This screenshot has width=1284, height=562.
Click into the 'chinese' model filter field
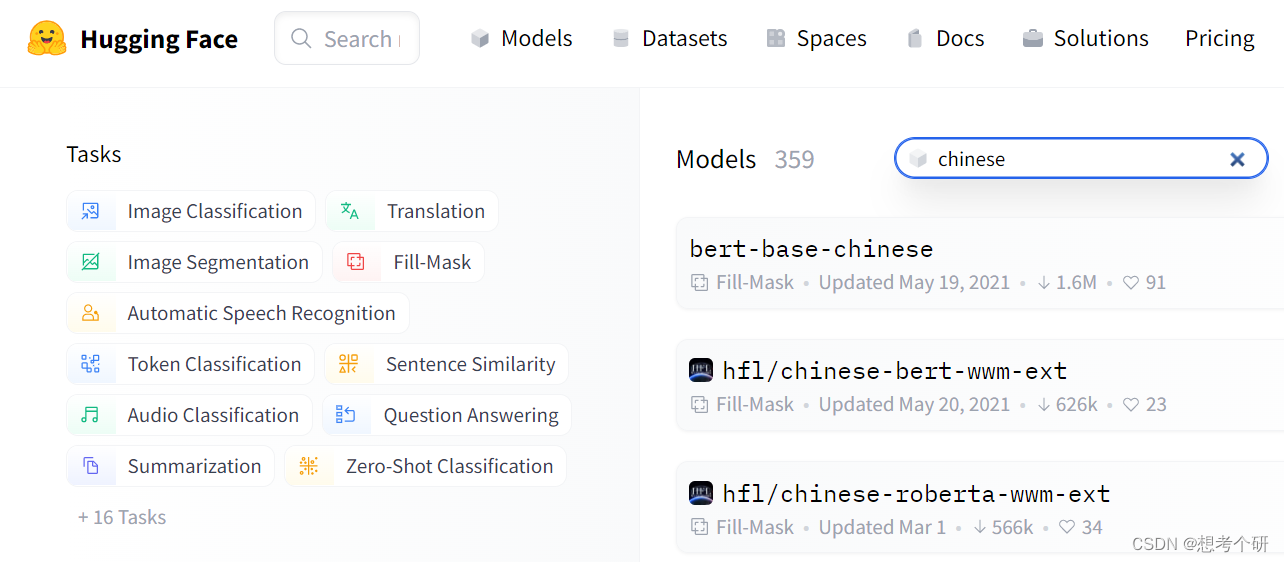click(x=1081, y=159)
